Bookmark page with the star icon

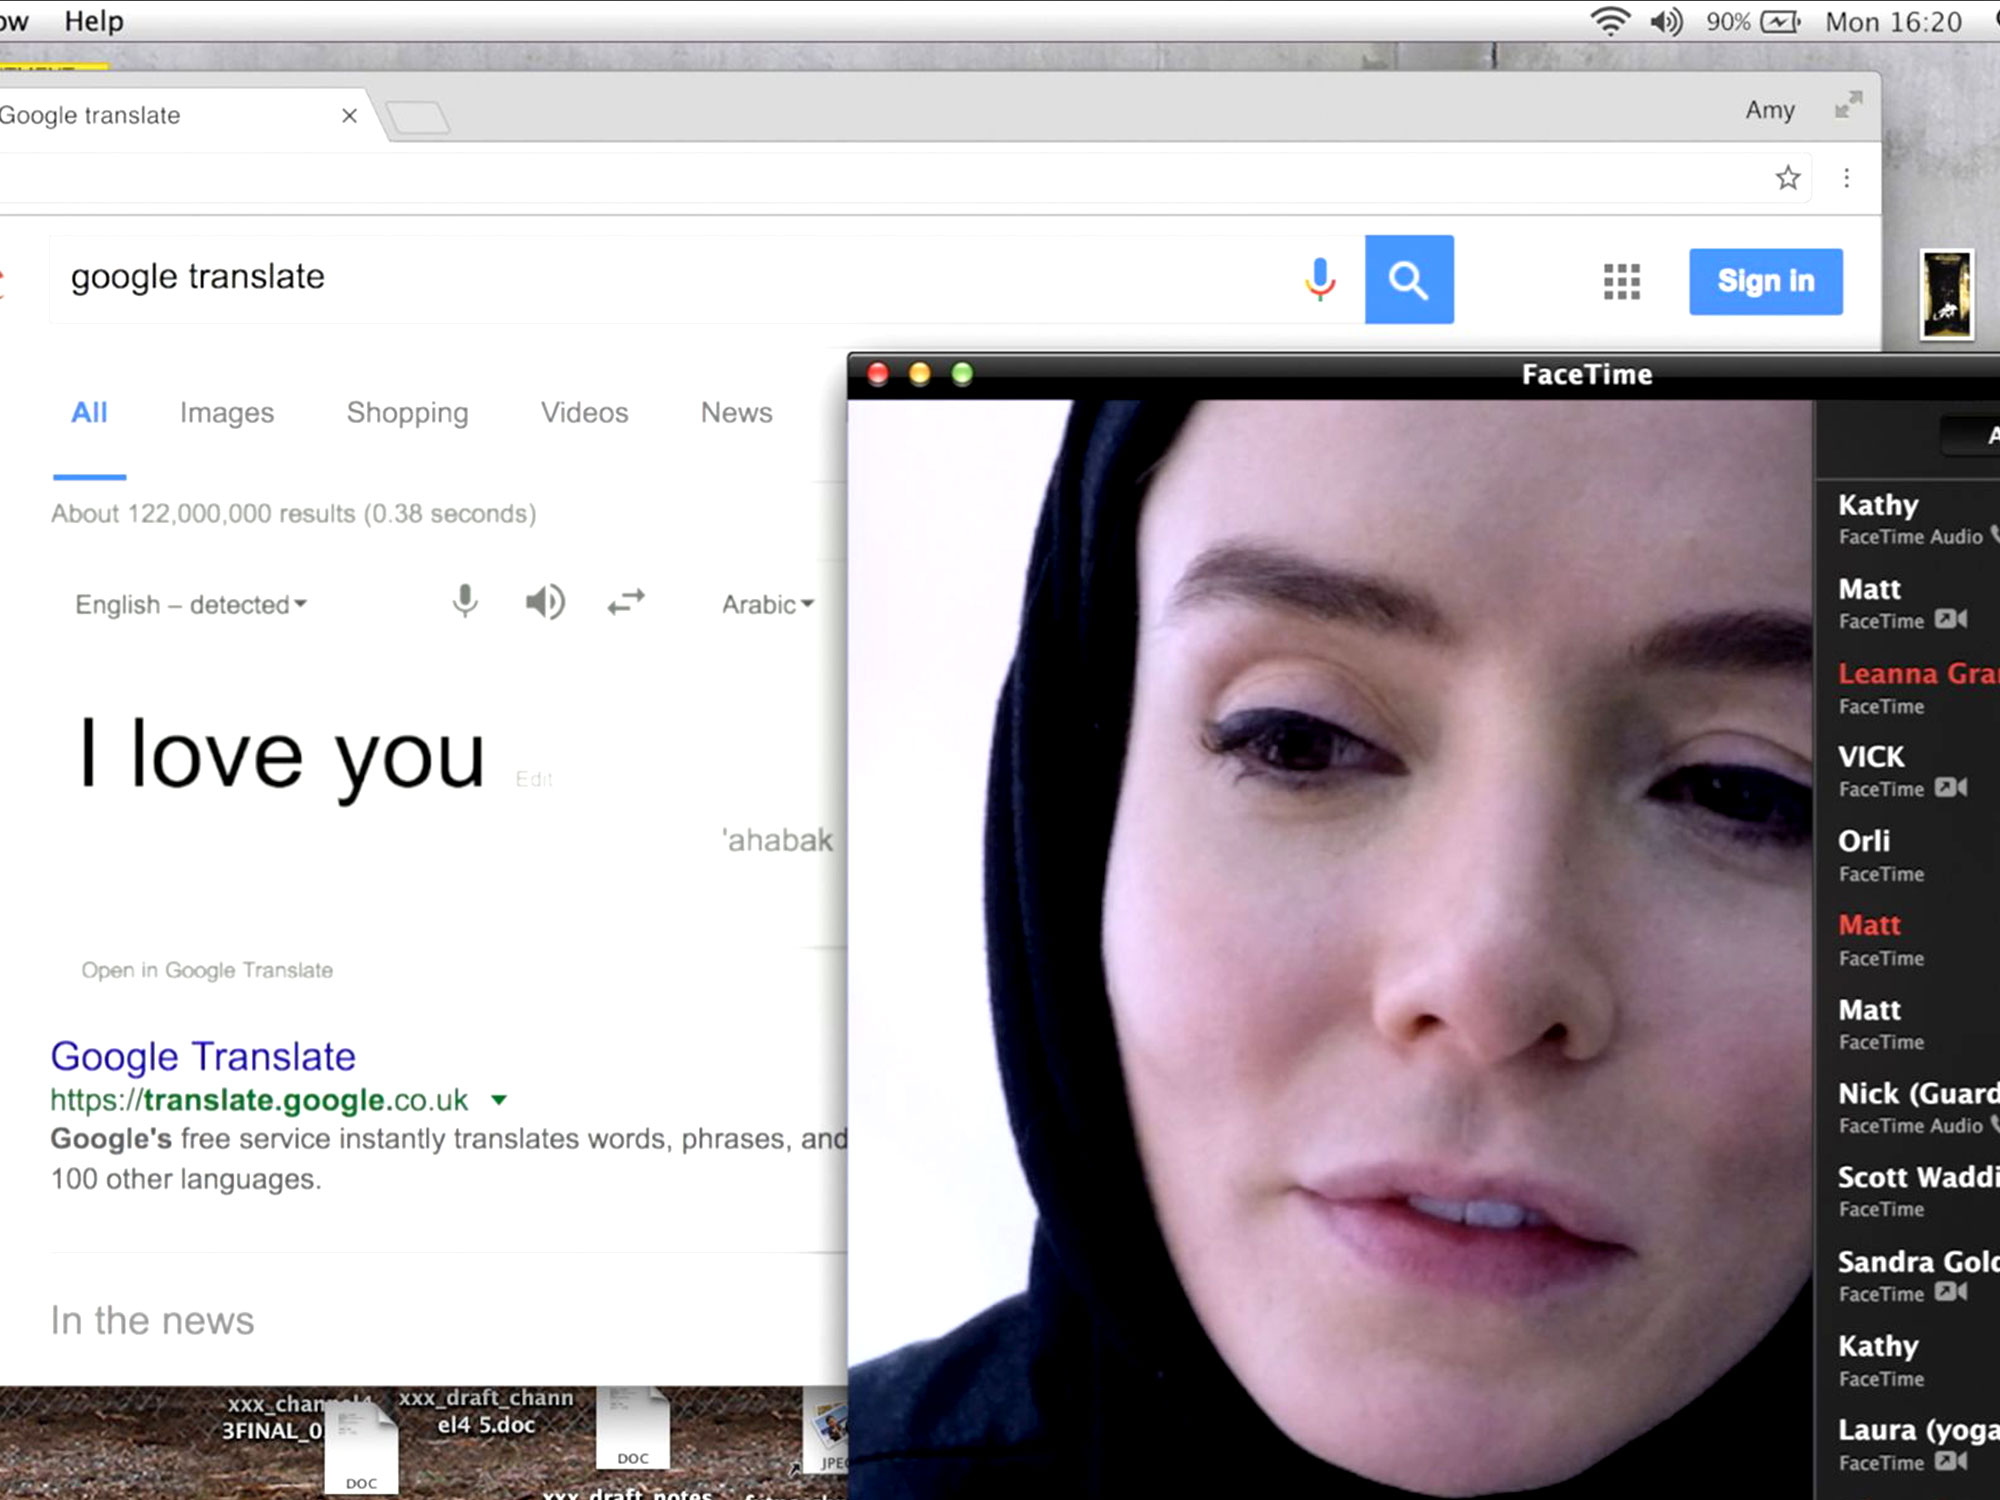pyautogui.click(x=1787, y=178)
